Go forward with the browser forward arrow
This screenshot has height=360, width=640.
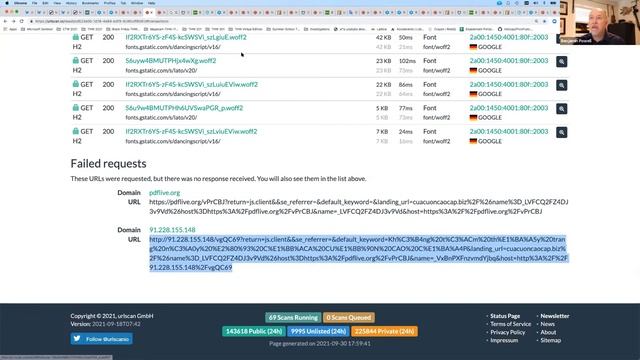click(13, 21)
